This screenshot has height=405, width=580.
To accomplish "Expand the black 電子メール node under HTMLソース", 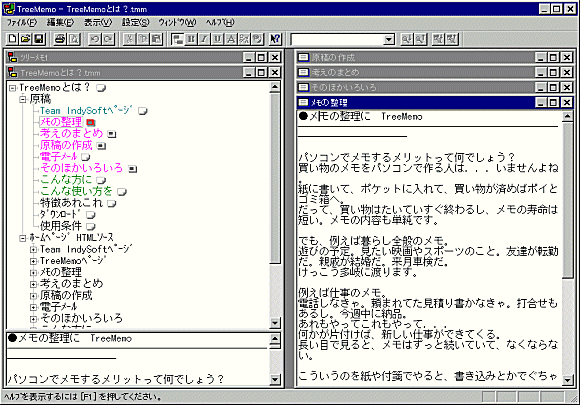I will (33, 307).
